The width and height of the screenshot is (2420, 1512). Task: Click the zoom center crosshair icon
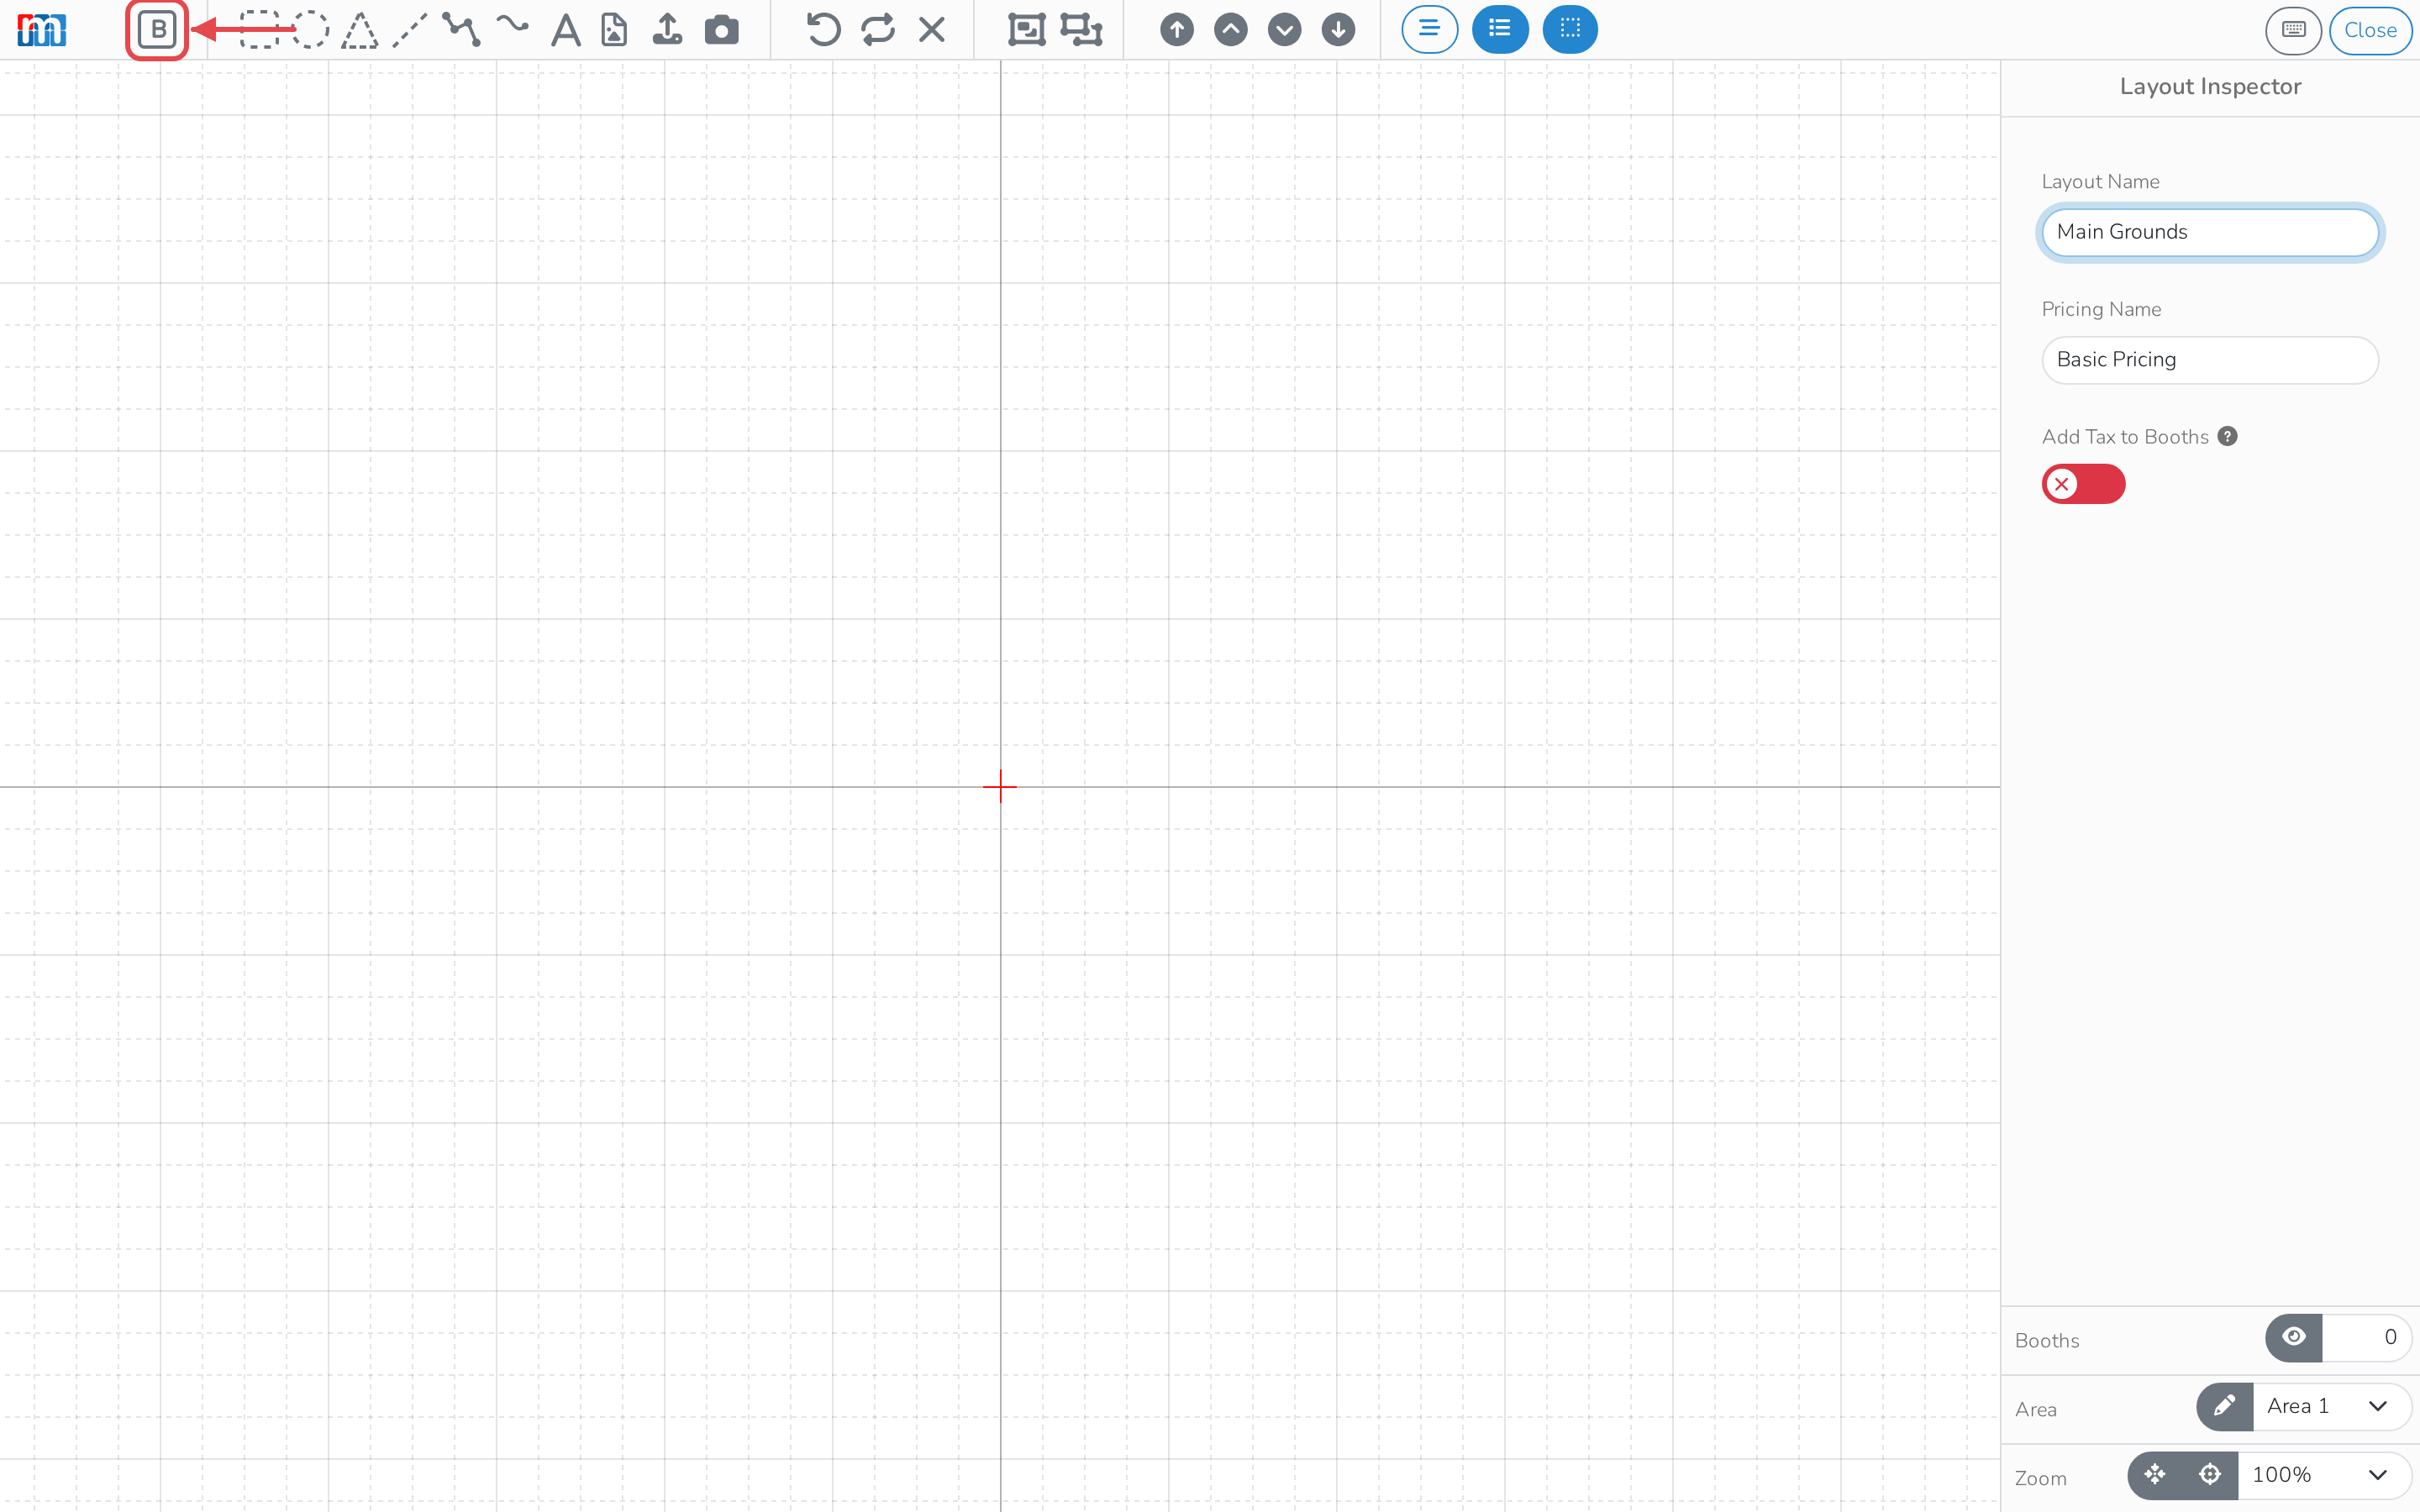coord(2210,1476)
